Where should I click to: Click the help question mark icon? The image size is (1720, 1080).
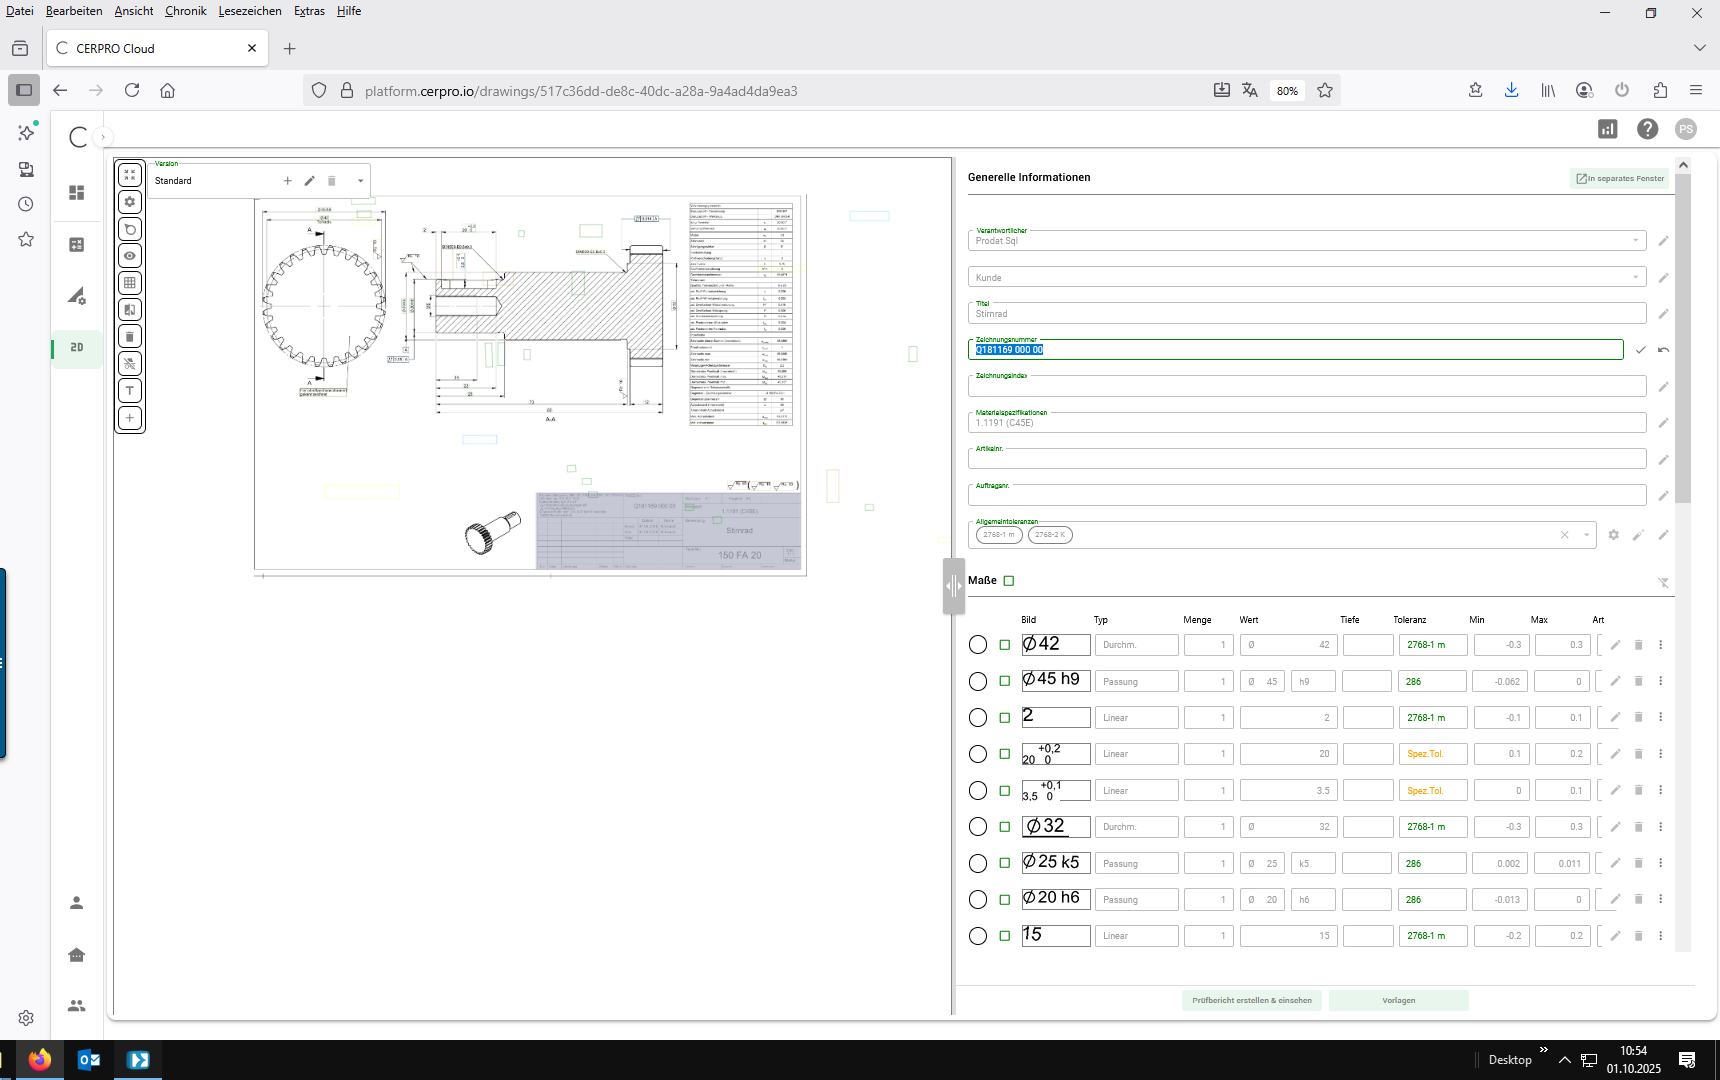[1647, 129]
